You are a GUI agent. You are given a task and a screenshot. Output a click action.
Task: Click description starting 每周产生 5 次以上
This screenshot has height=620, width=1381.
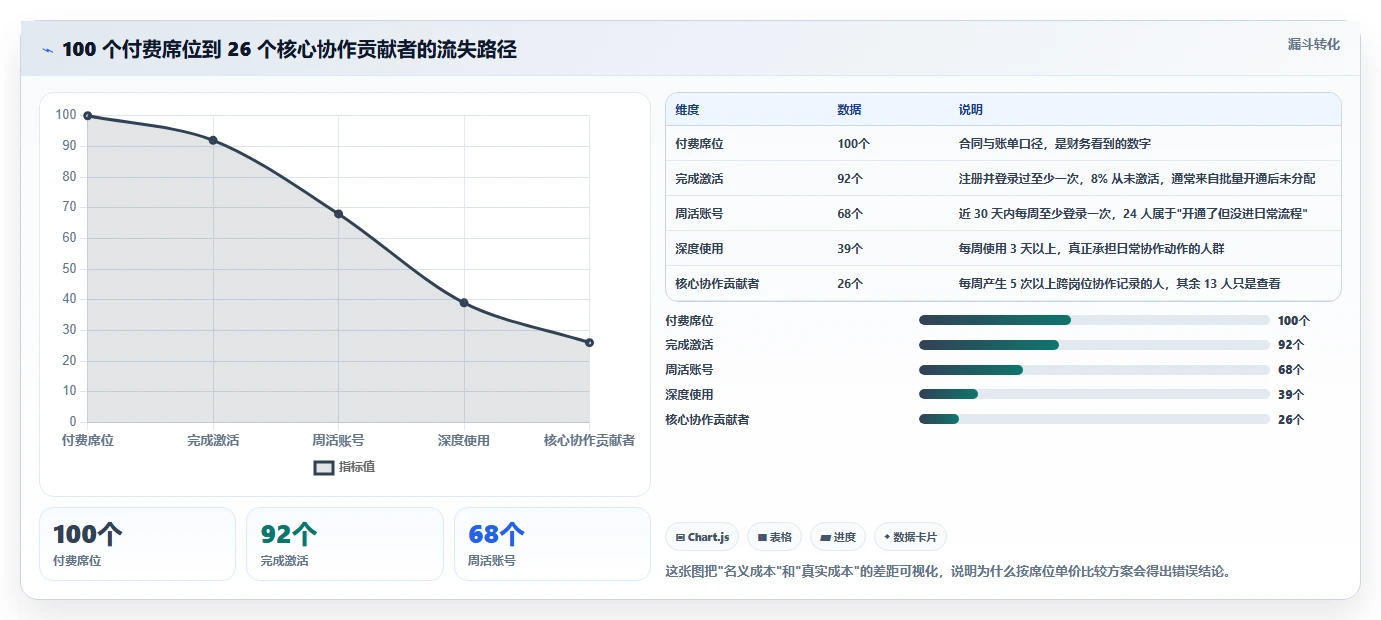(1119, 284)
